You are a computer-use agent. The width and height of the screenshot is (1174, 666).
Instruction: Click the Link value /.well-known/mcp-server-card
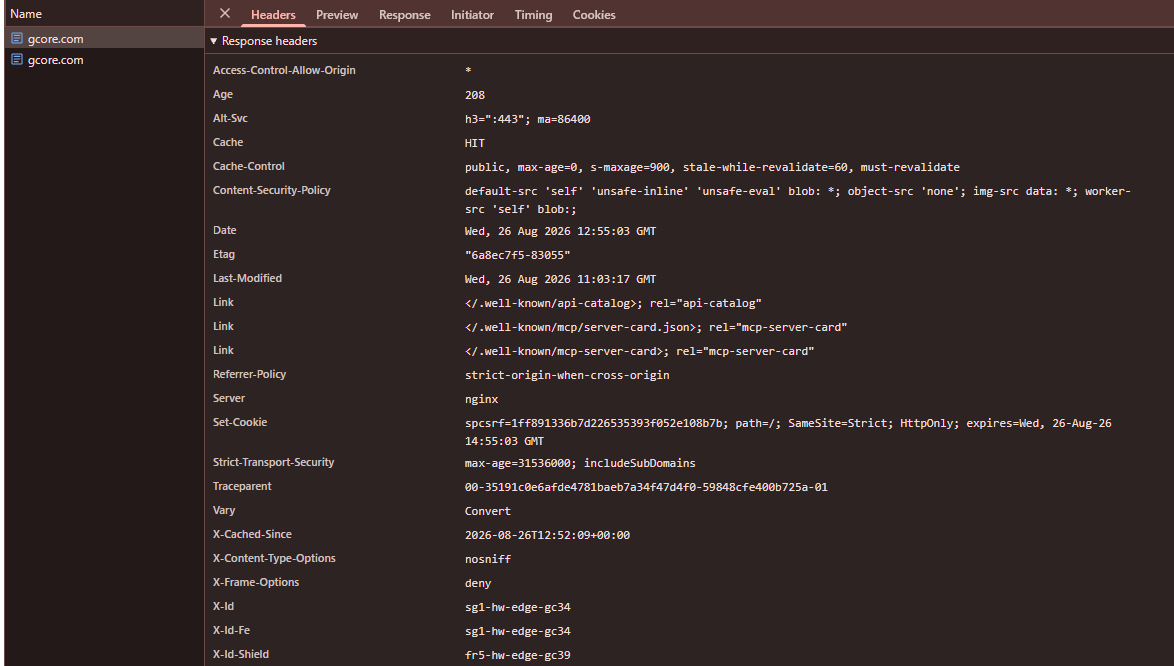[639, 351]
